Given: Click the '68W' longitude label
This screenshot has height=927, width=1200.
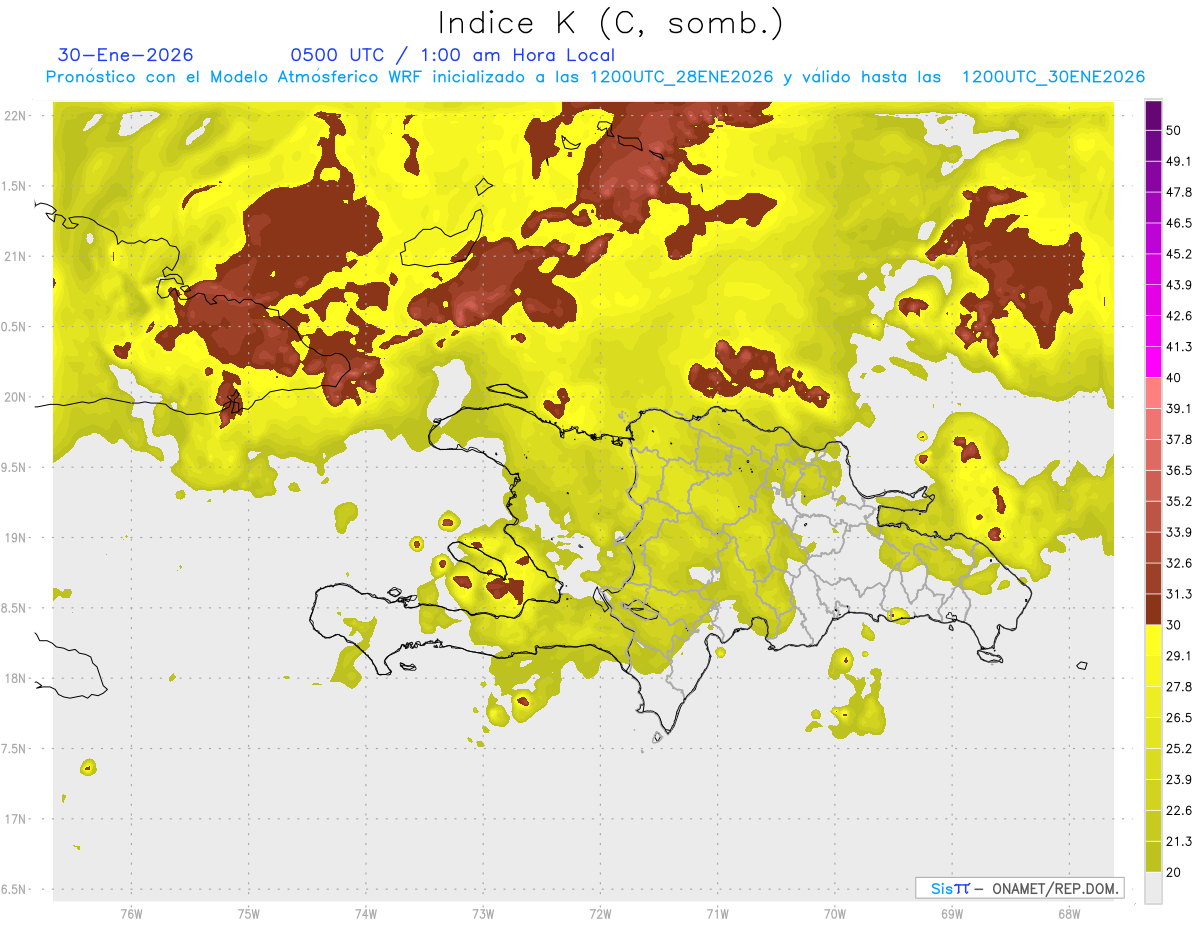Looking at the screenshot, I should 1068,914.
